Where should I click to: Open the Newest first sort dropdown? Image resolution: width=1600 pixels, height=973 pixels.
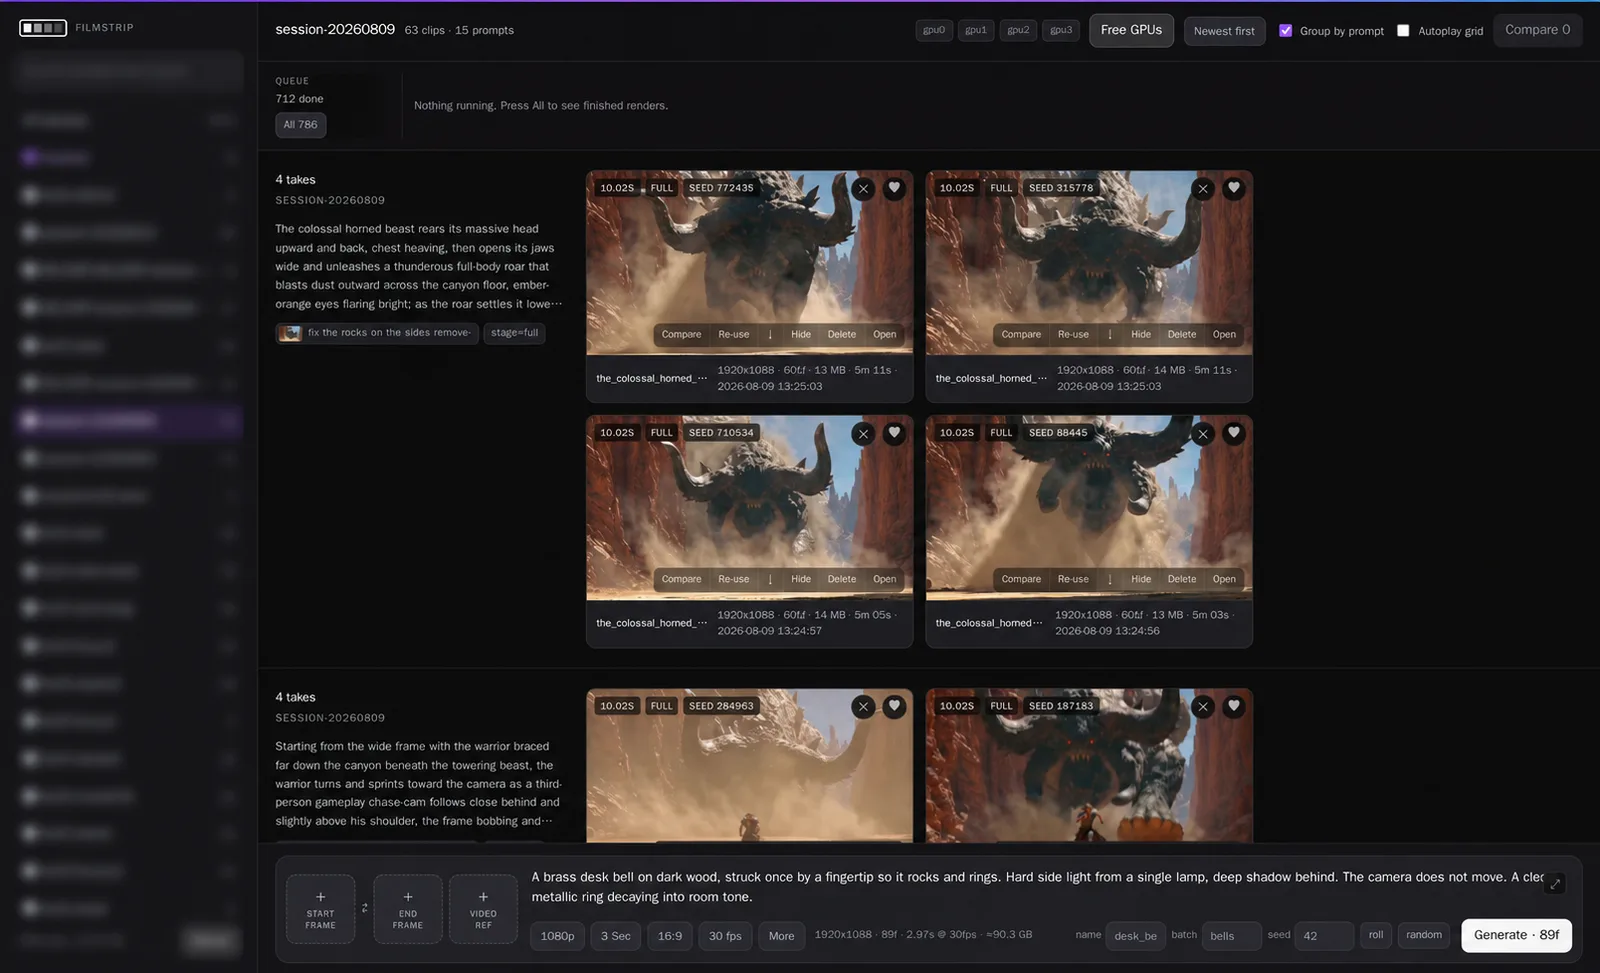click(x=1224, y=31)
